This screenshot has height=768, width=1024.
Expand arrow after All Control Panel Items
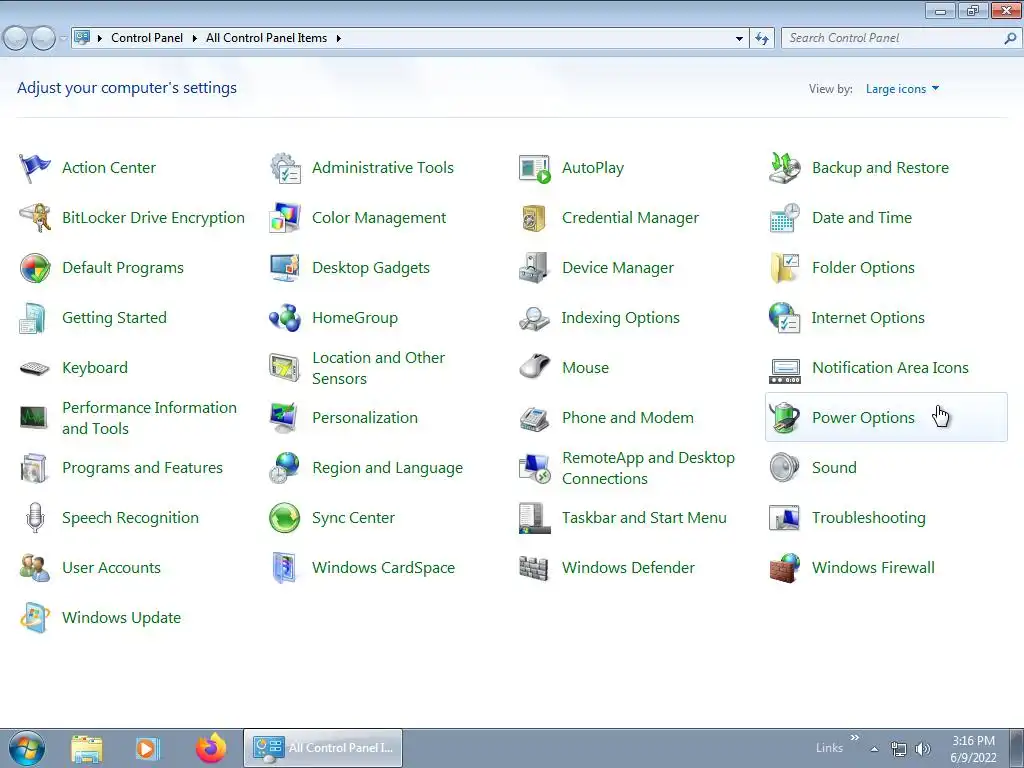(x=338, y=39)
